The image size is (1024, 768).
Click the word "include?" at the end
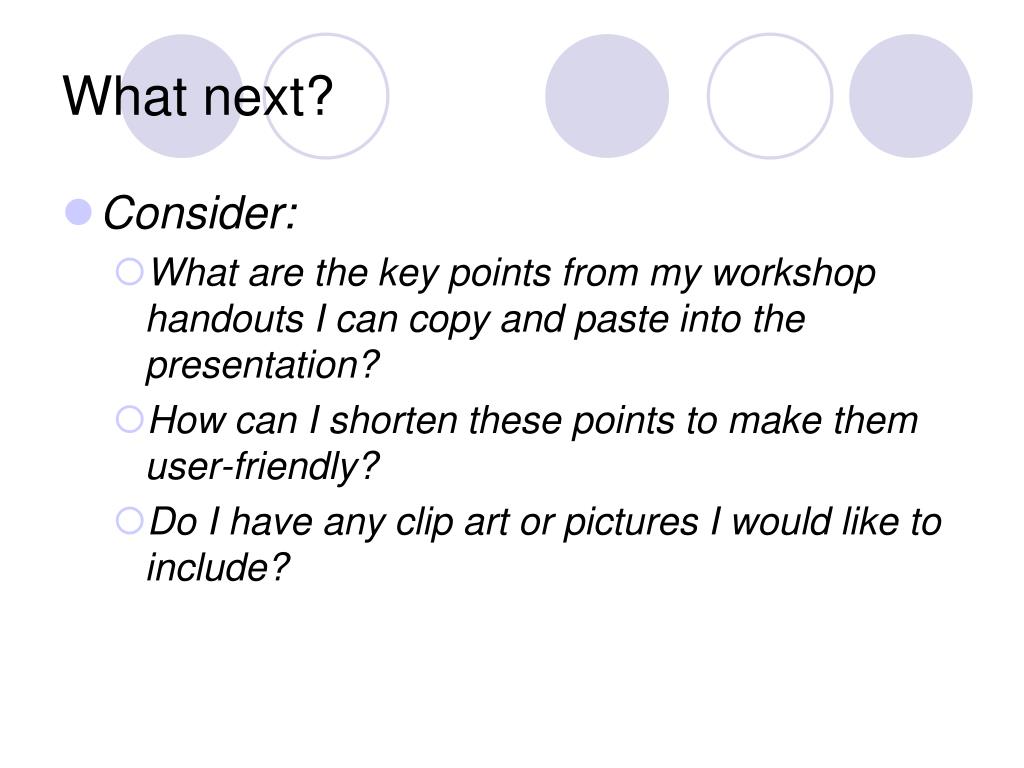coord(217,567)
